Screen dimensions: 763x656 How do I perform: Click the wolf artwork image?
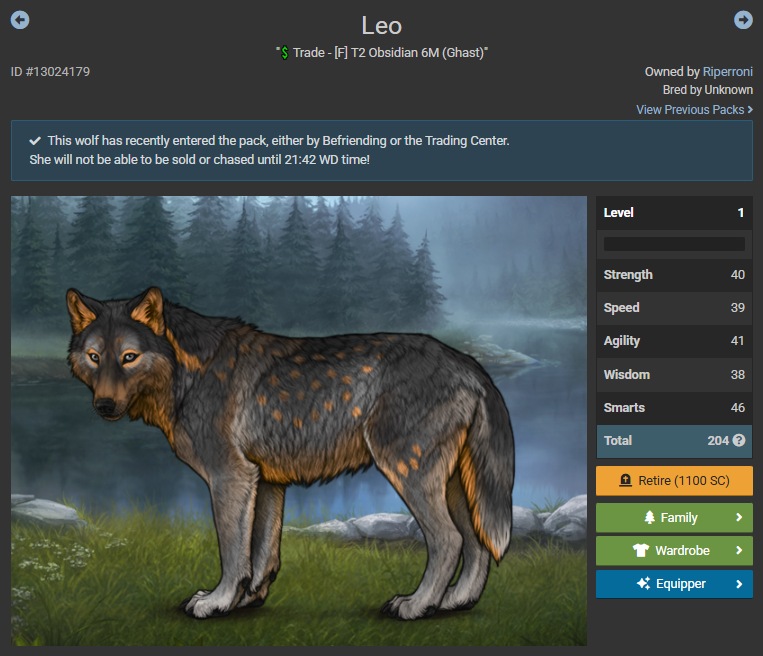(x=299, y=421)
